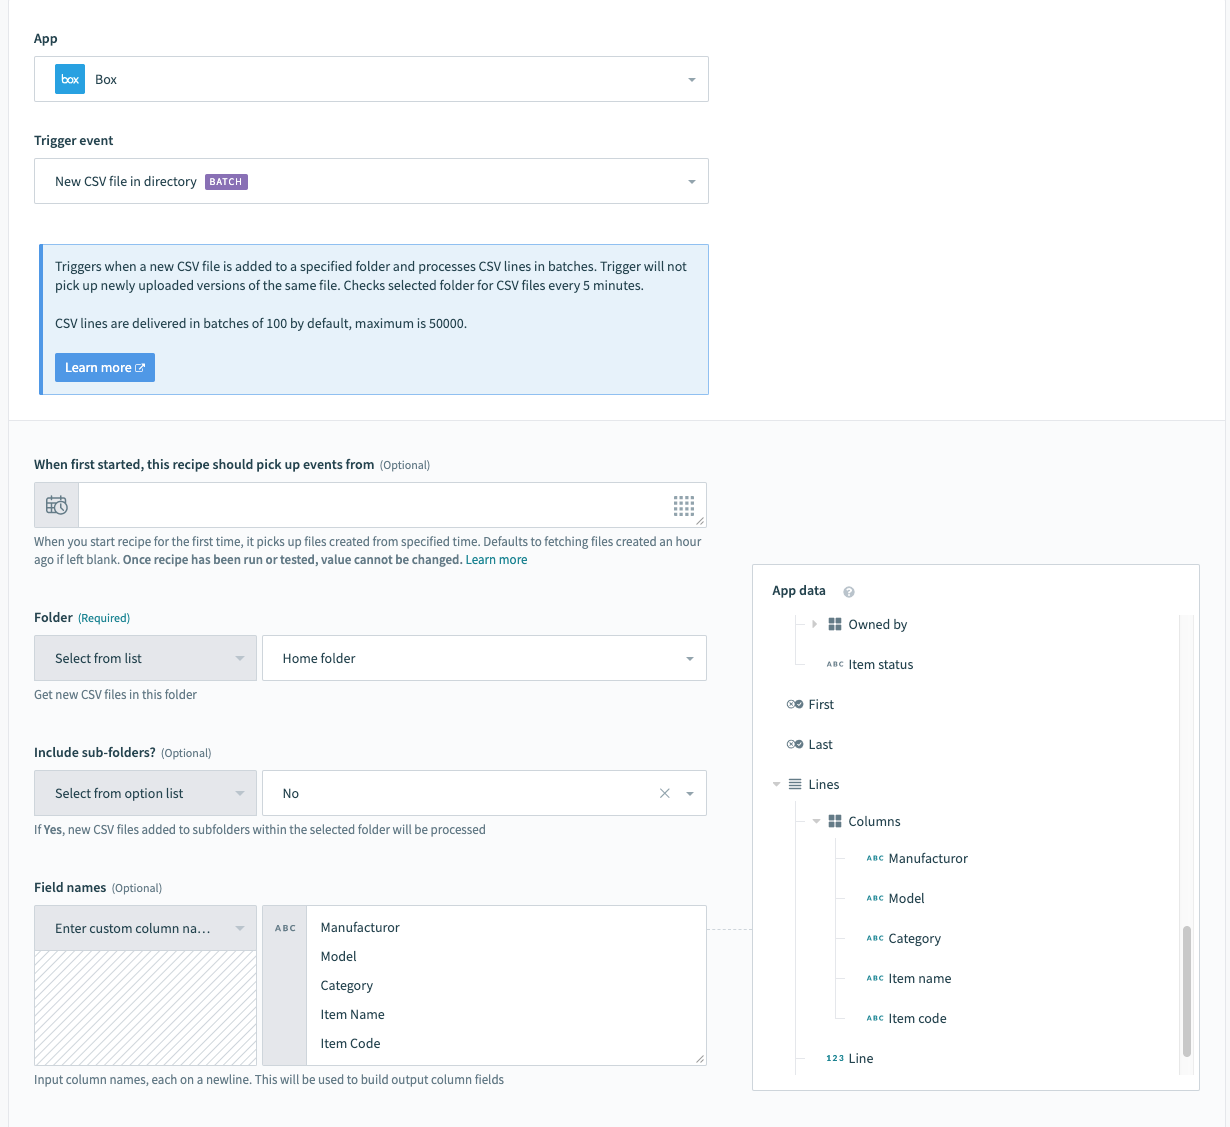Click the App data panel scrollbar
Screen dimensions: 1230x1127
pos(1187,990)
